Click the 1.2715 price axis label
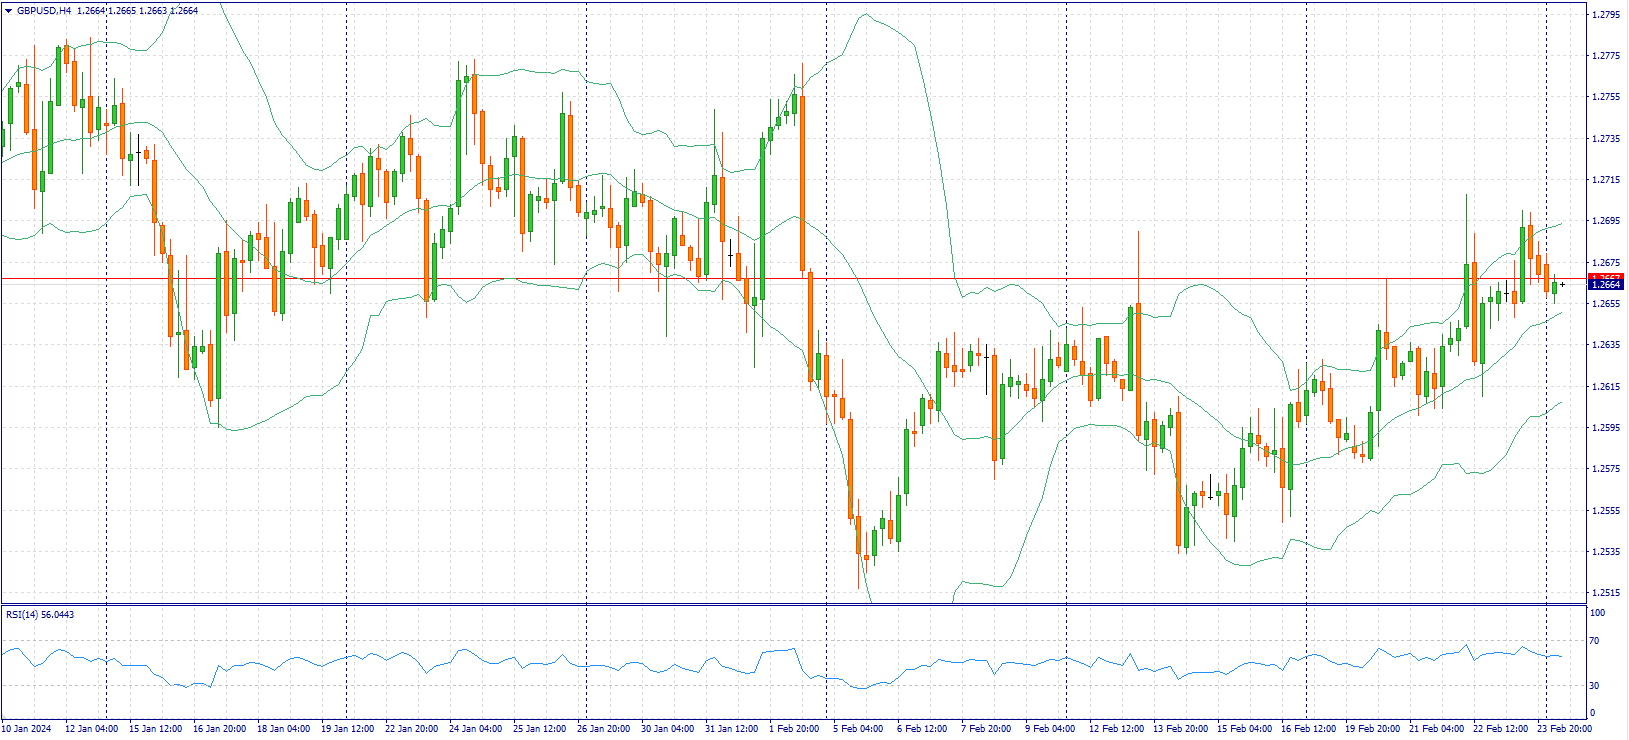This screenshot has width=1629, height=740. click(1606, 180)
